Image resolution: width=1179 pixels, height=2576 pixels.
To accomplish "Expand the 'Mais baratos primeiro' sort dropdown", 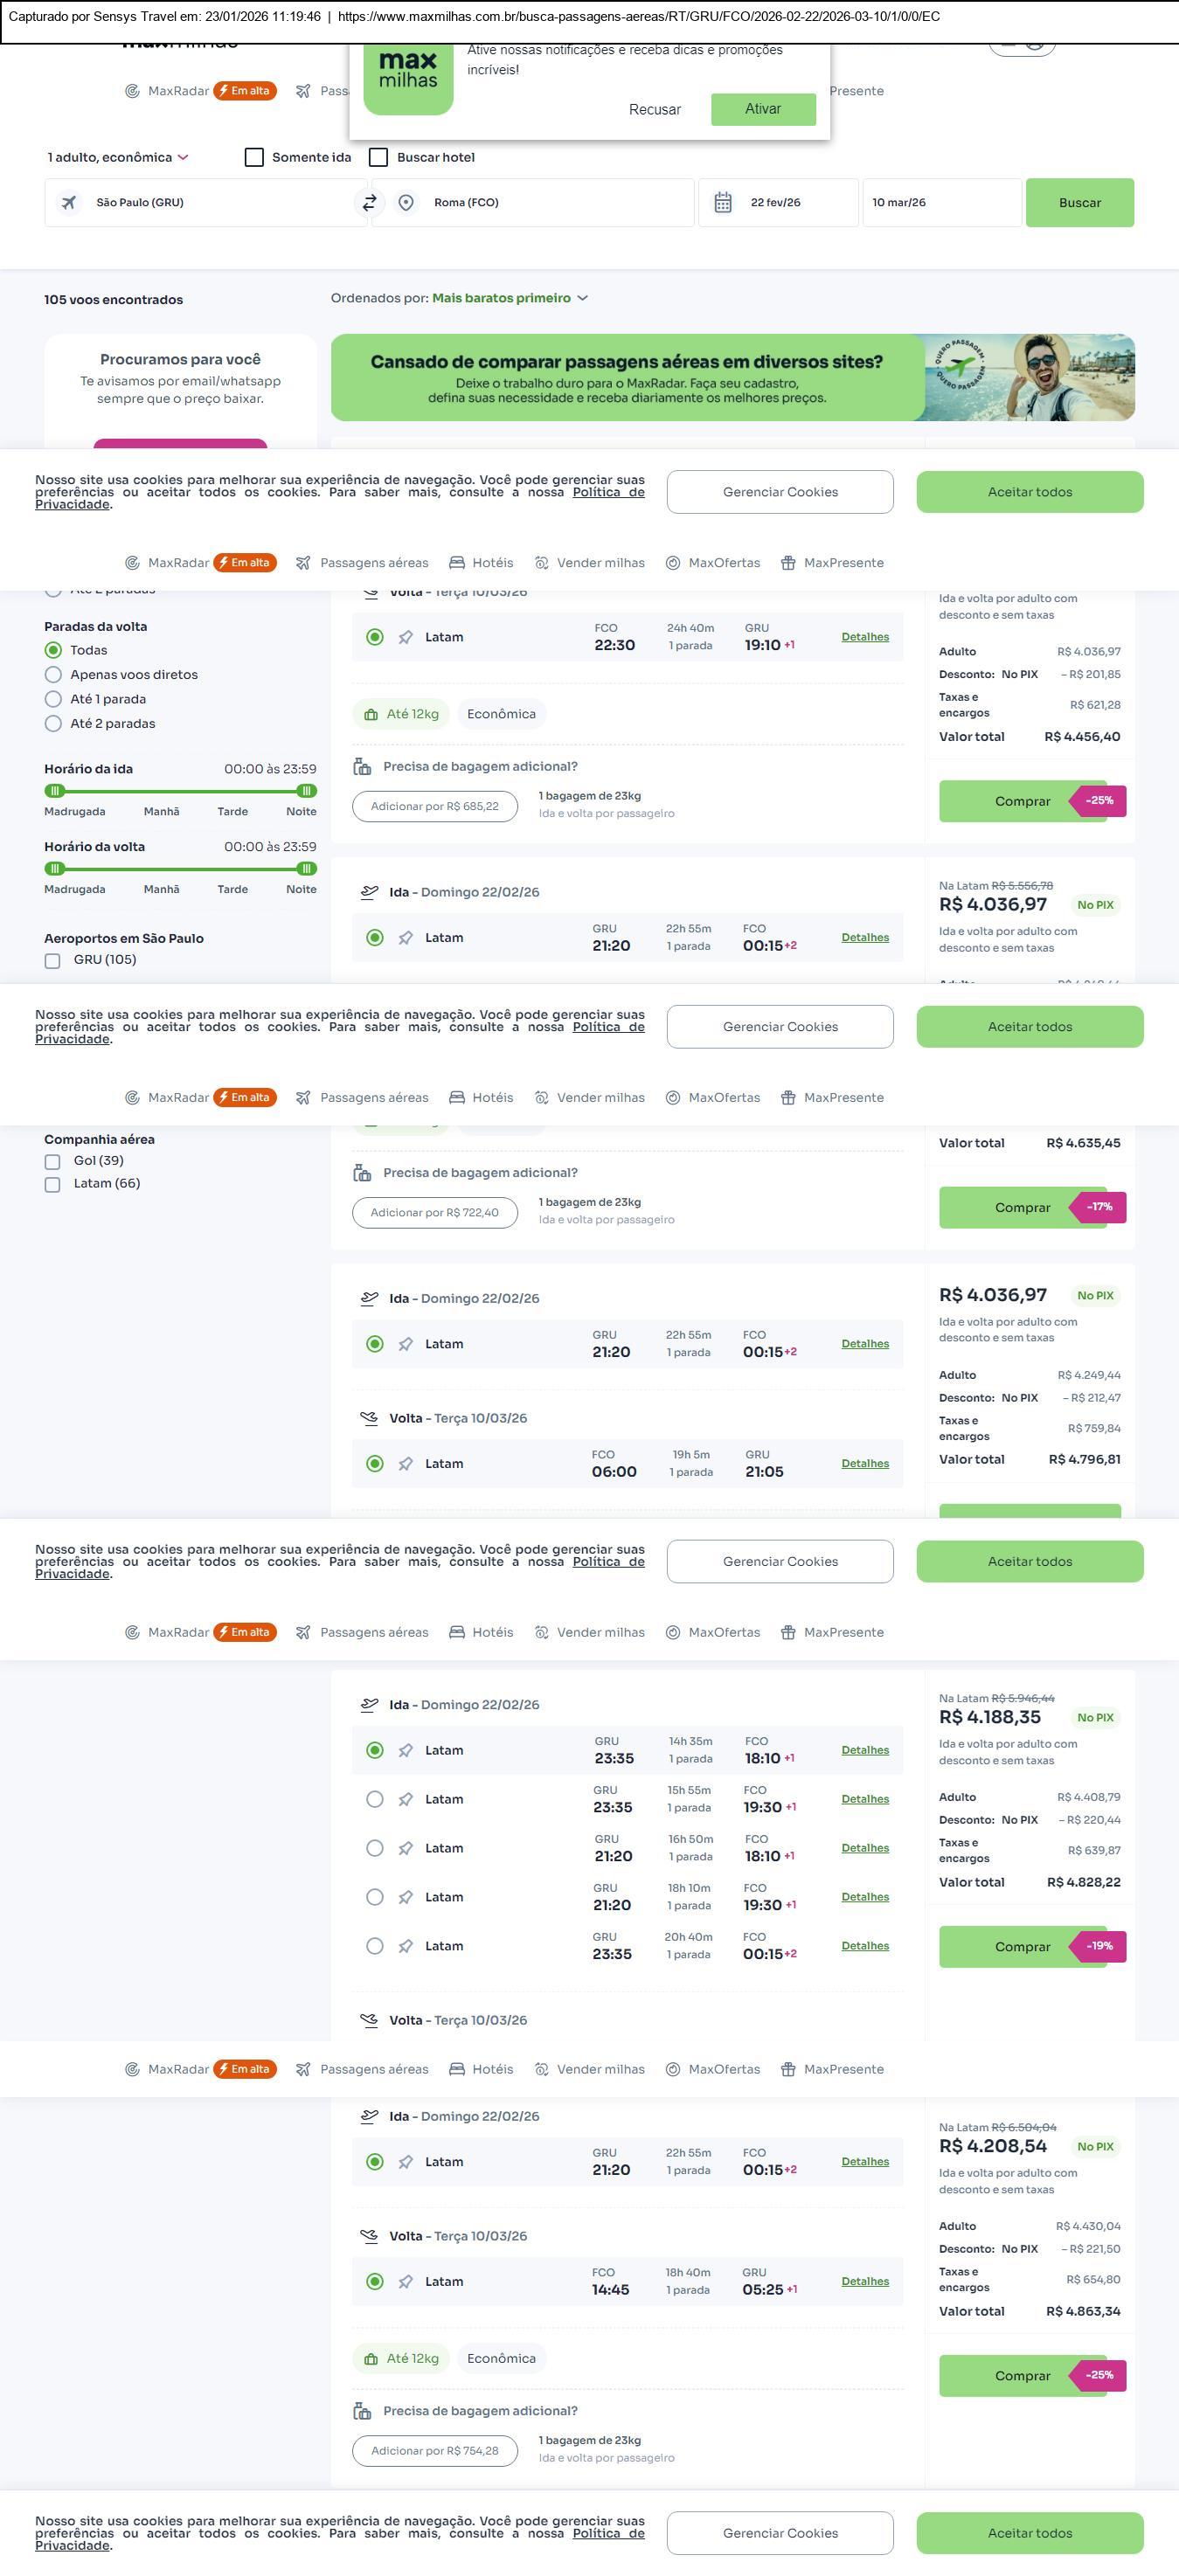I will click(509, 298).
